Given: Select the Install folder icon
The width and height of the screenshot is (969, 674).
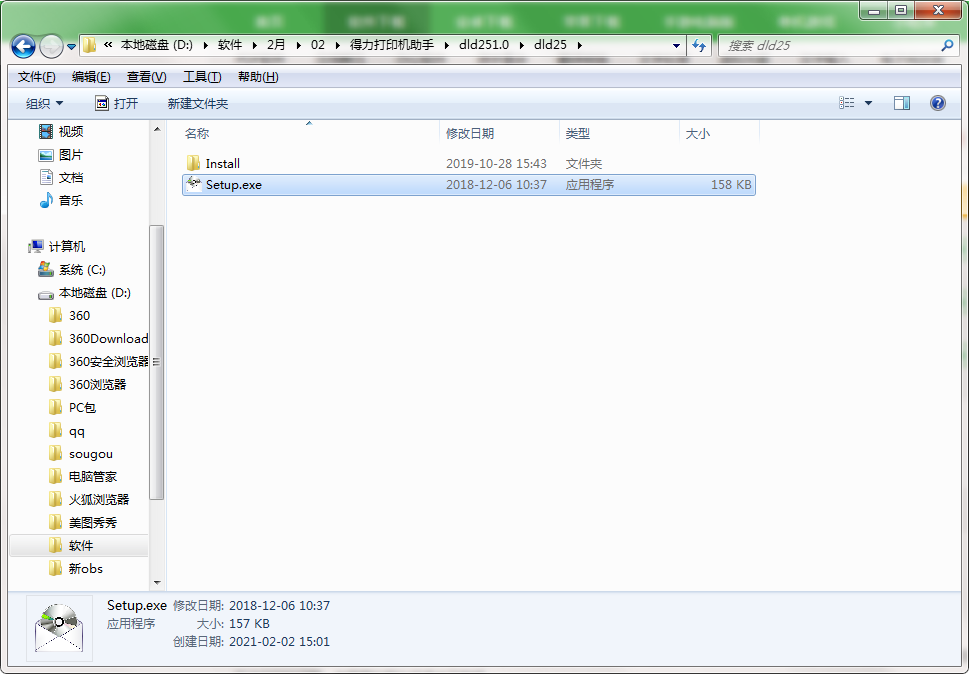Looking at the screenshot, I should 193,163.
